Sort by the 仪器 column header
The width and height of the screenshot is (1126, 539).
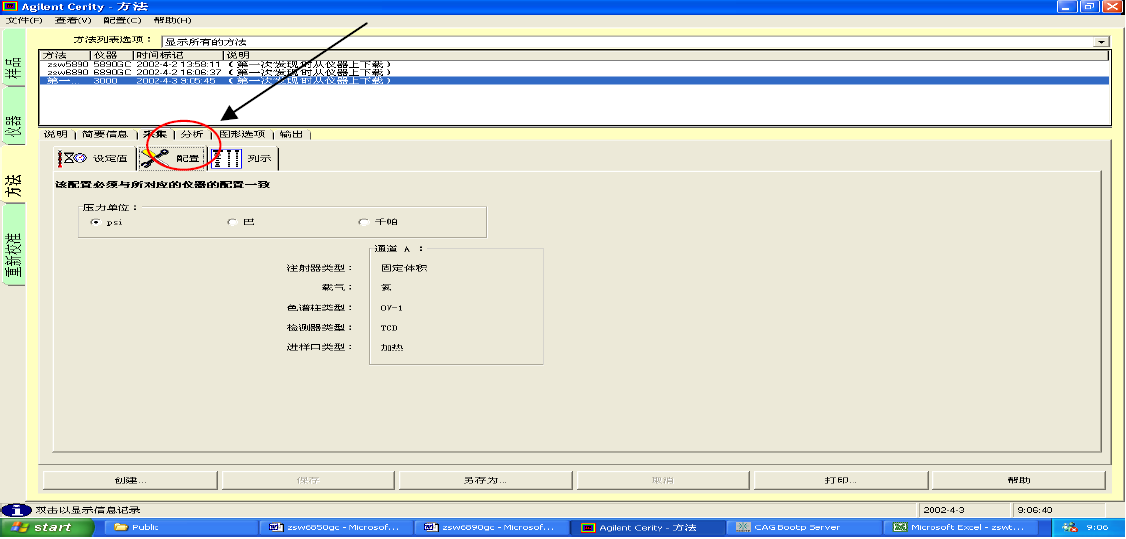tap(112, 55)
